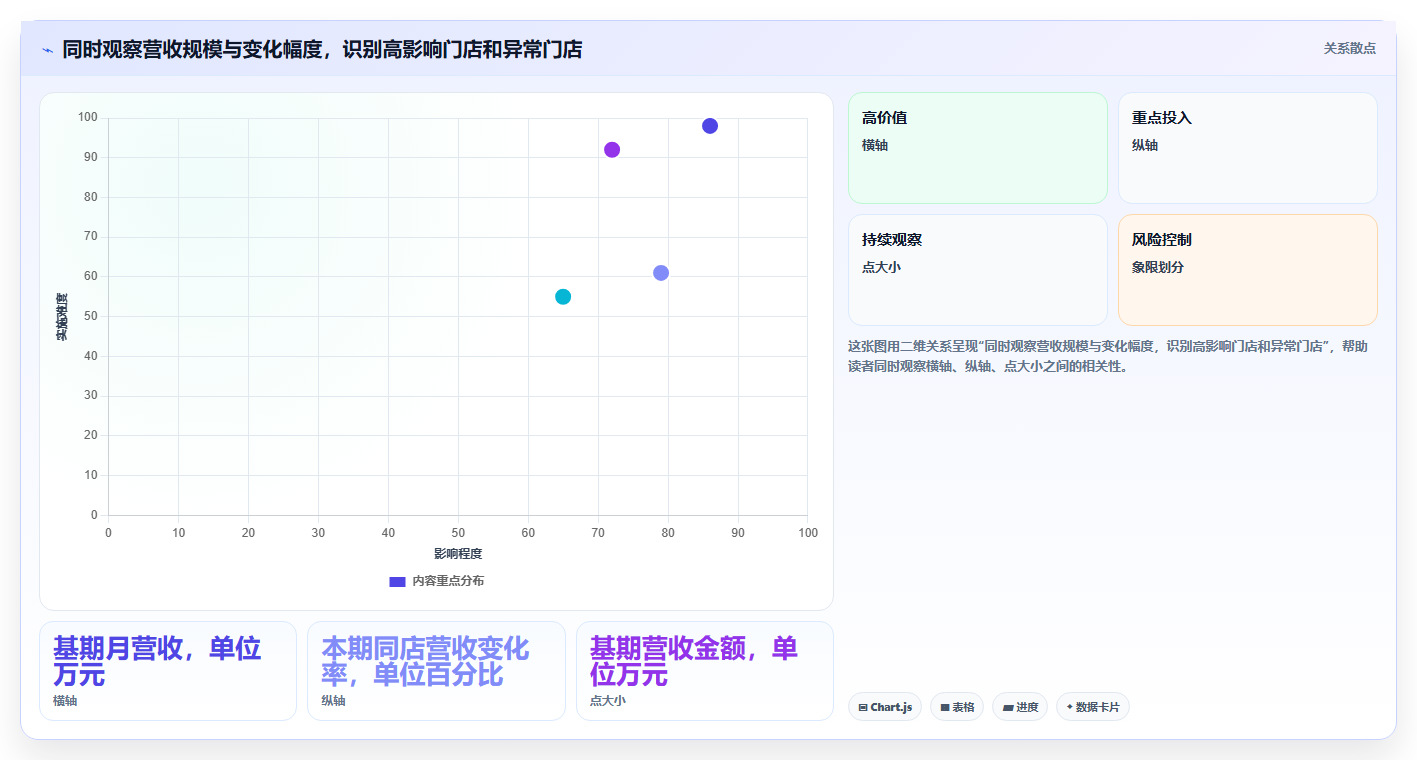Click the 数据卡片 tag
Image resolution: width=1417 pixels, height=760 pixels.
(x=1092, y=707)
